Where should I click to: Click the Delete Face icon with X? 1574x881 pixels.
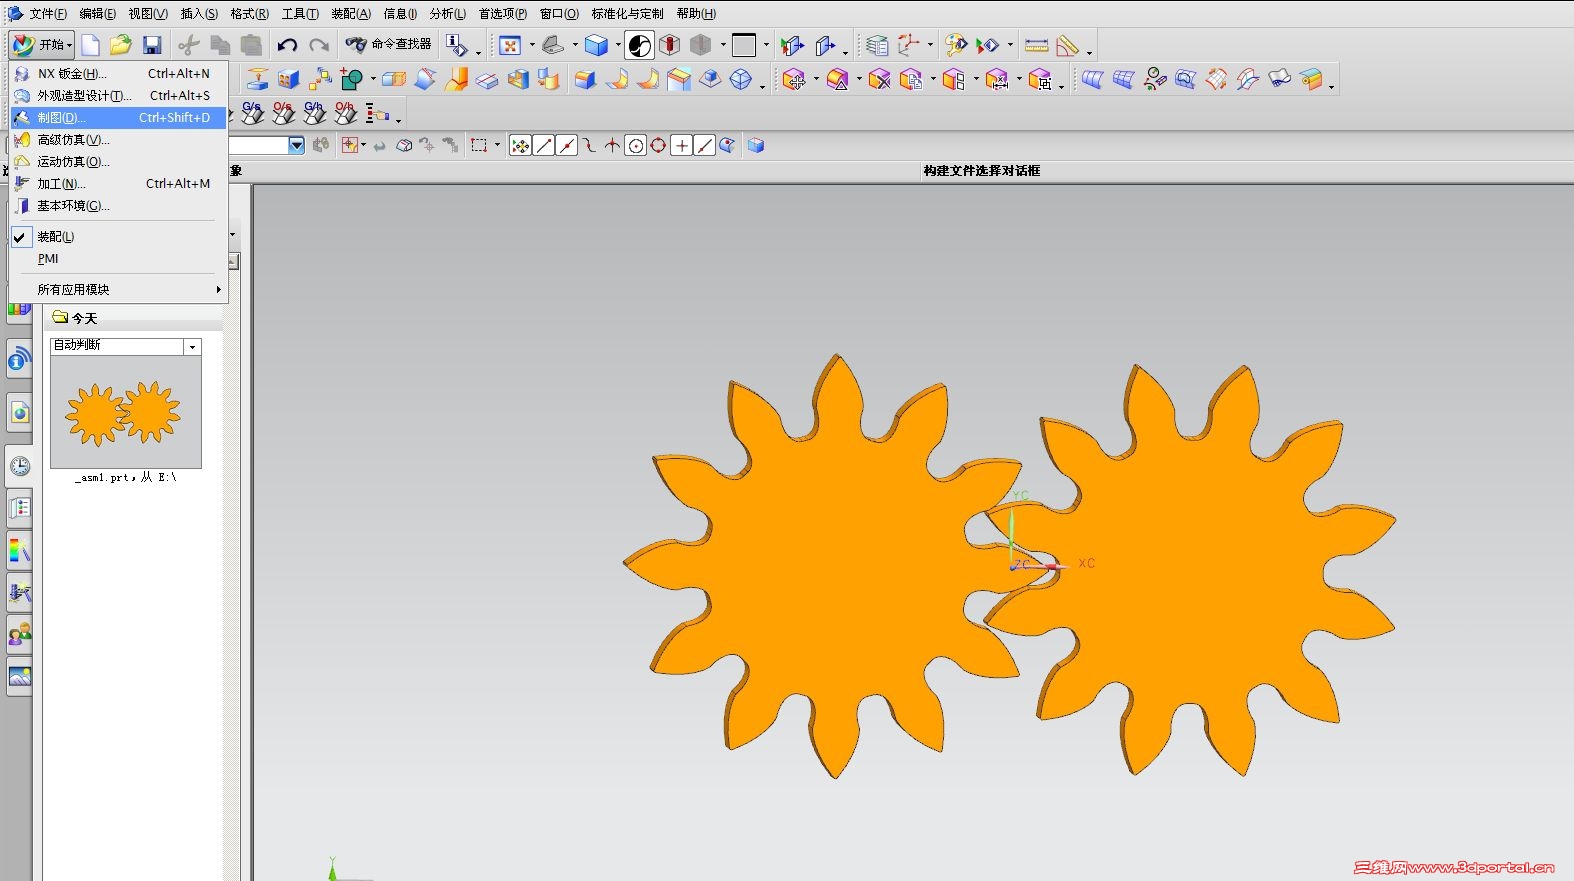(x=879, y=79)
